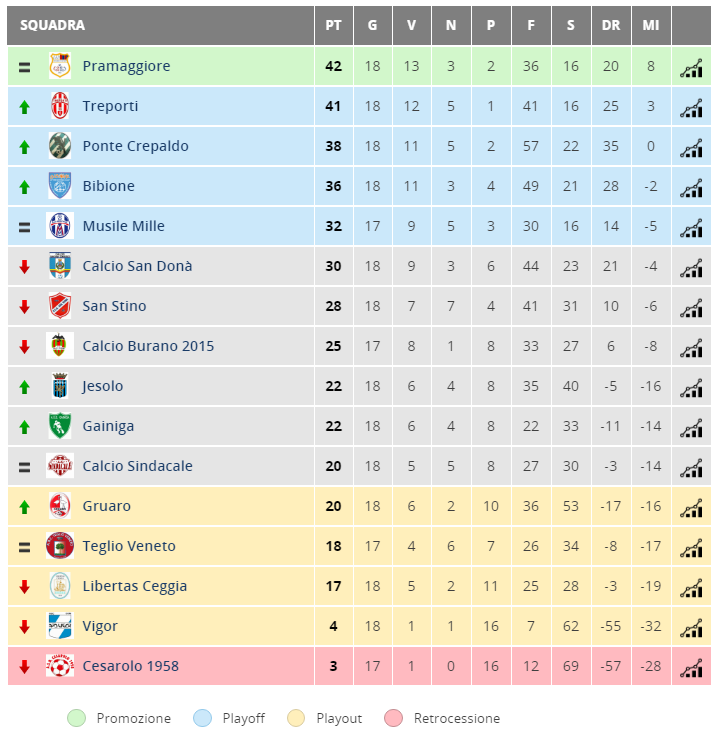719x743 pixels.
Task: Open the chart icon for Cesarolo 1958
Action: point(691,669)
